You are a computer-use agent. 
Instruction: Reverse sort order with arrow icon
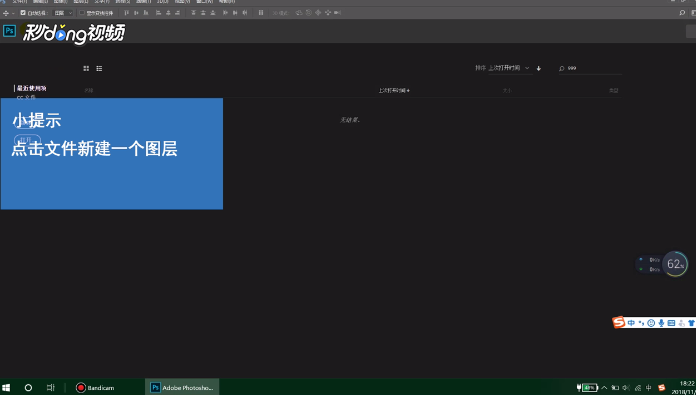tap(539, 68)
